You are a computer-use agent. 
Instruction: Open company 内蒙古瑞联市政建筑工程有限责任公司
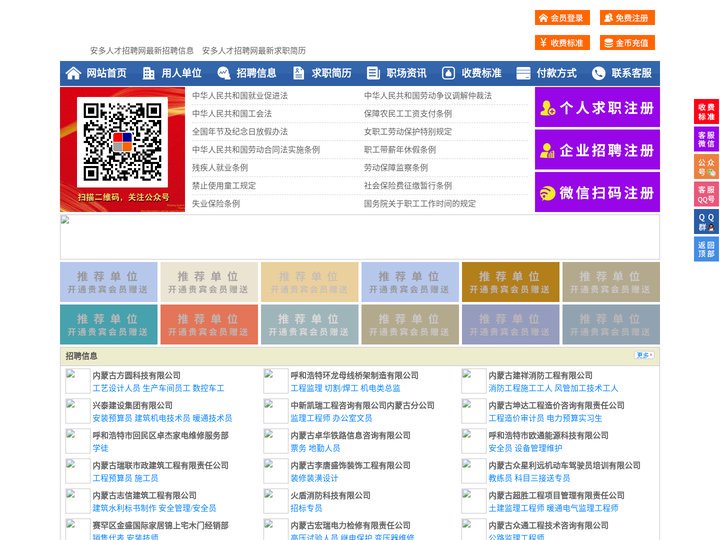click(160, 465)
